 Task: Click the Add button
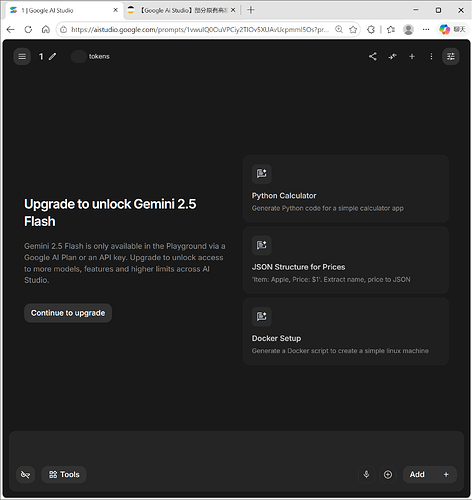[x=430, y=474]
